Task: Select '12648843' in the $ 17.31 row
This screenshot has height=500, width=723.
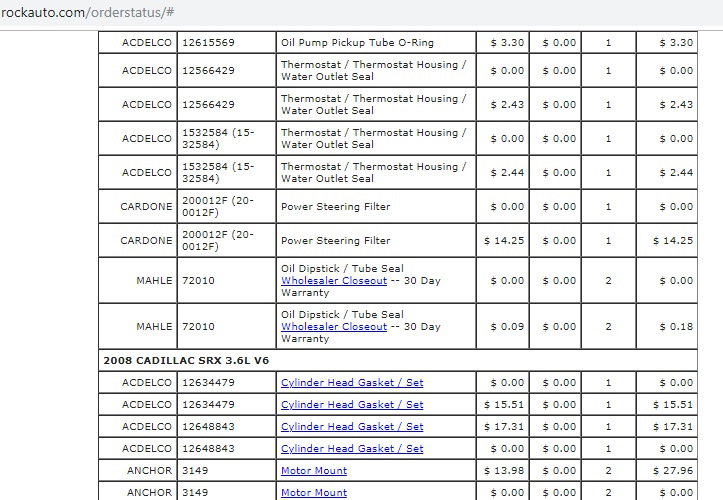Action: tap(208, 427)
